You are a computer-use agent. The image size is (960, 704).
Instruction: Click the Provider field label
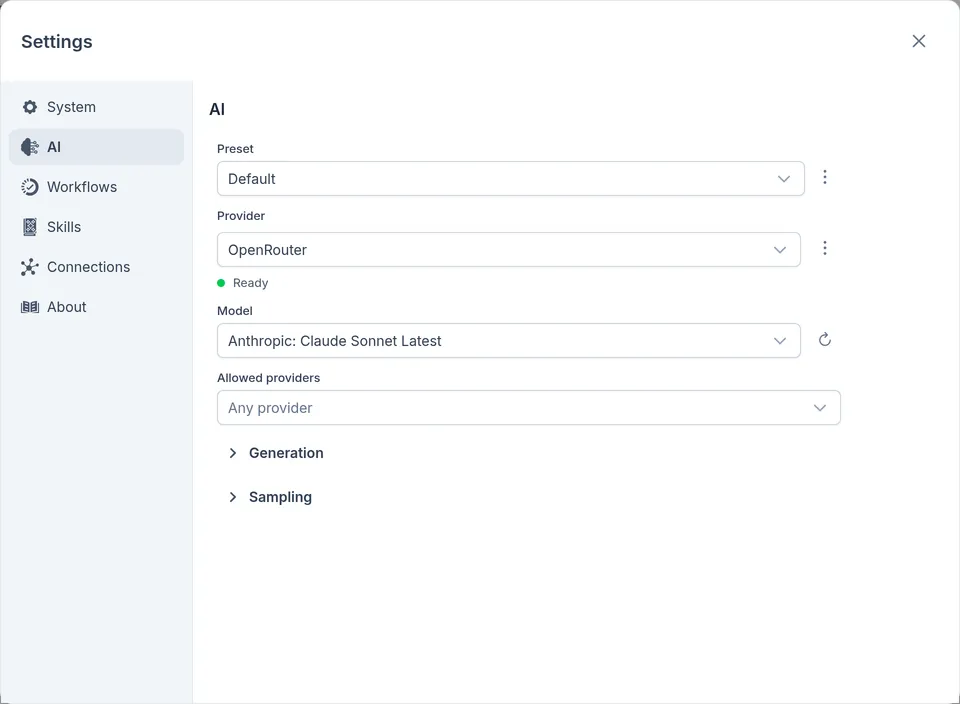click(241, 215)
